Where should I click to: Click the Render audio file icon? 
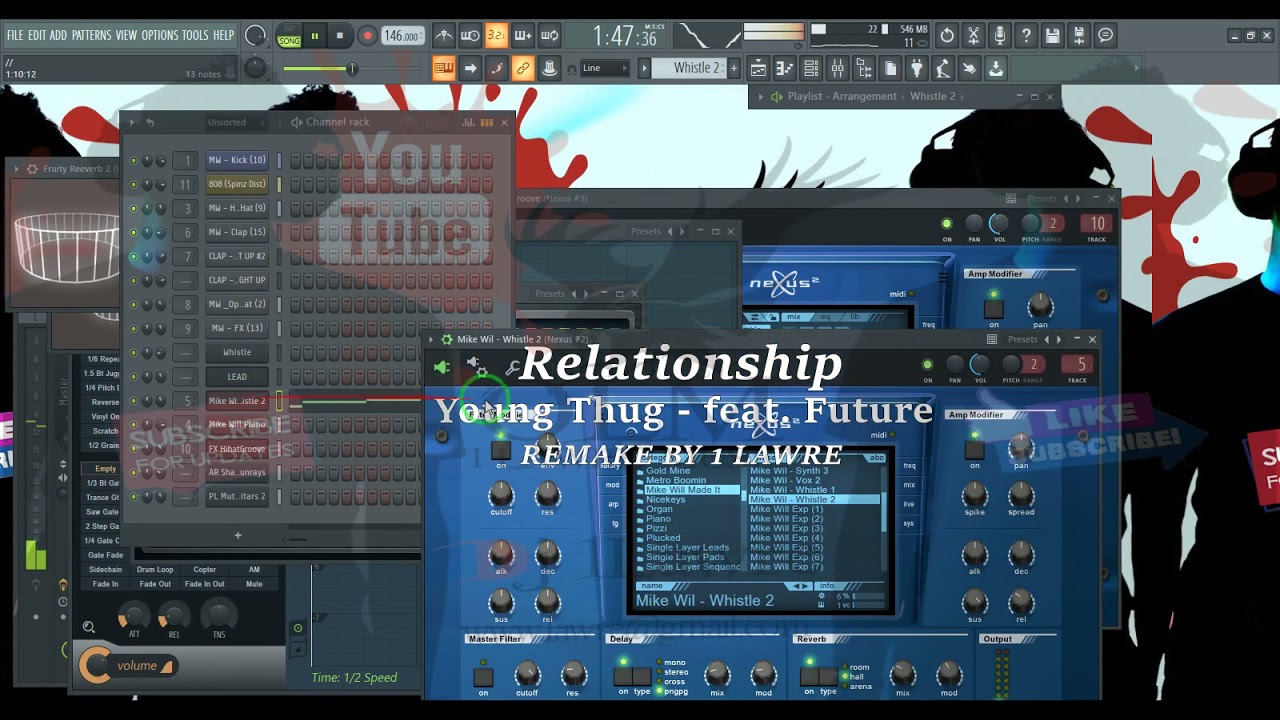click(x=1079, y=36)
